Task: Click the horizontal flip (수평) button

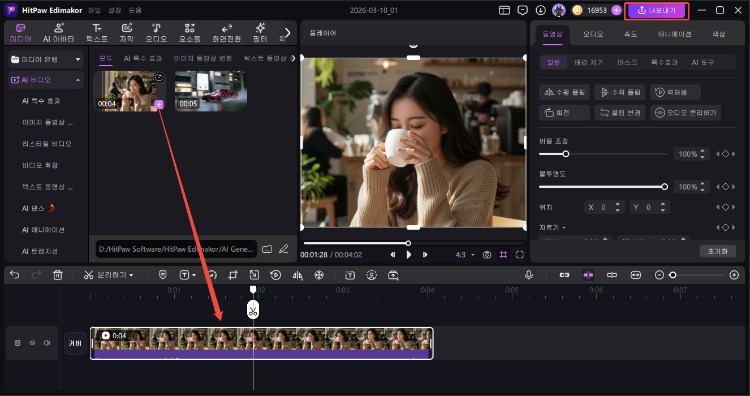Action: pyautogui.click(x=564, y=92)
